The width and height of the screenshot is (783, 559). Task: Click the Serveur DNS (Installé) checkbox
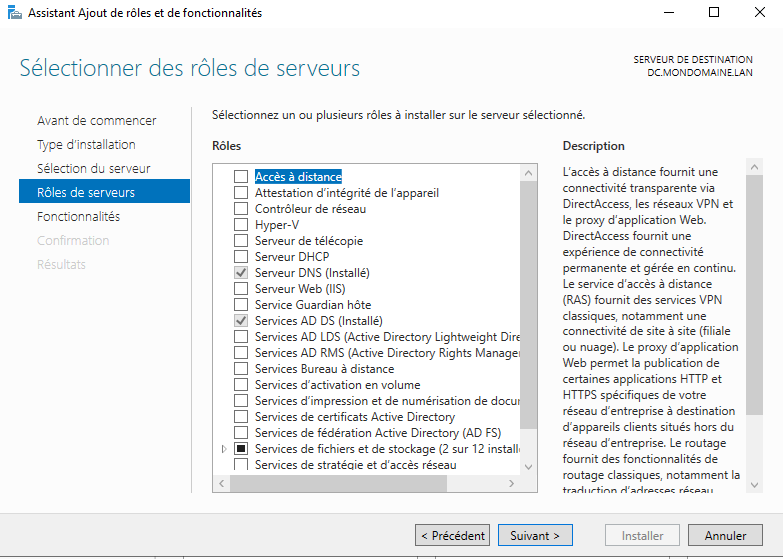[x=241, y=272]
